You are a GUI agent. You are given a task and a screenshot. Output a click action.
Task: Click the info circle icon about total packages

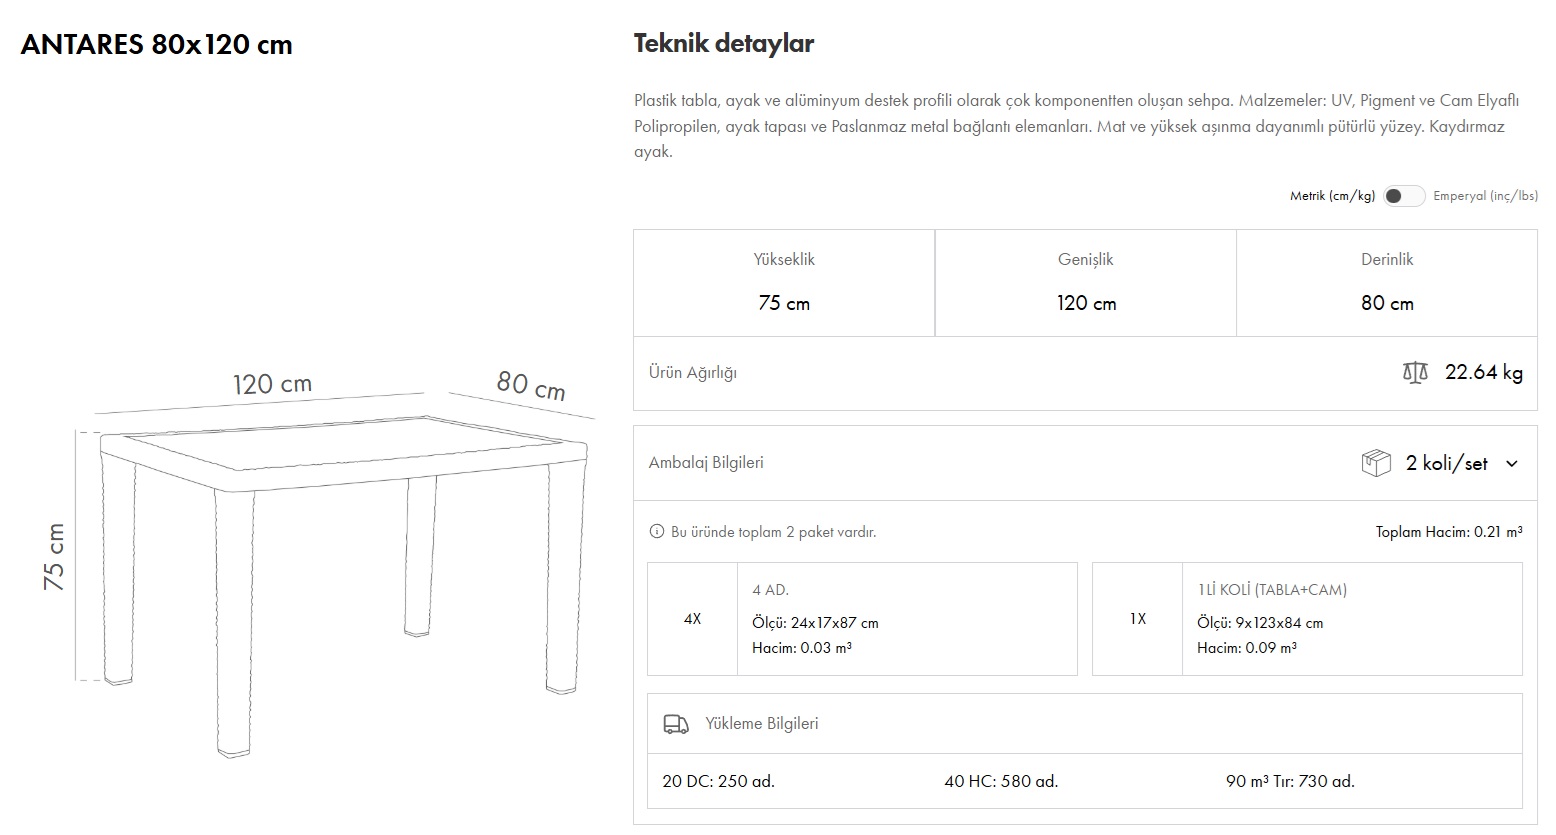tap(657, 532)
